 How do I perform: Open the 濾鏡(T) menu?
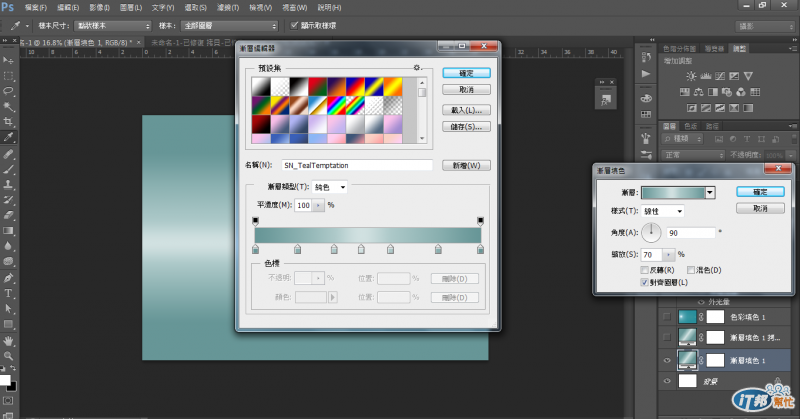click(x=228, y=8)
